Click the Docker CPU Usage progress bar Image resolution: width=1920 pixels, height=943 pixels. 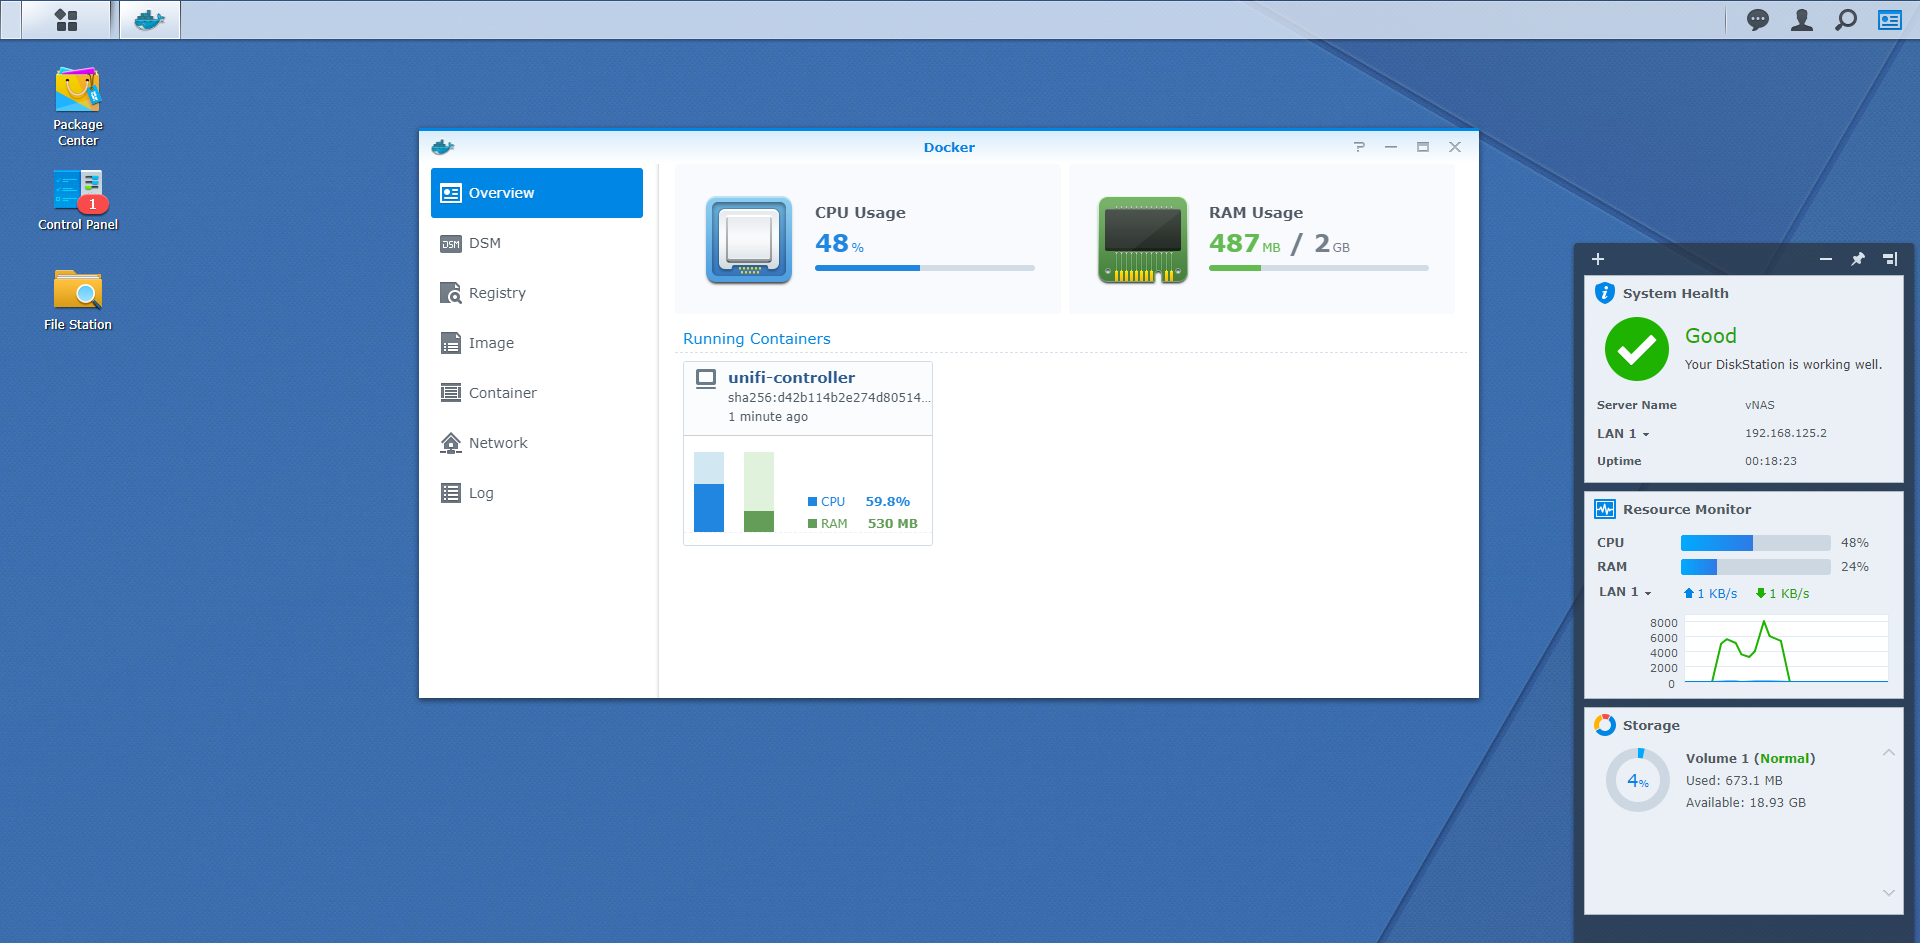[925, 268]
